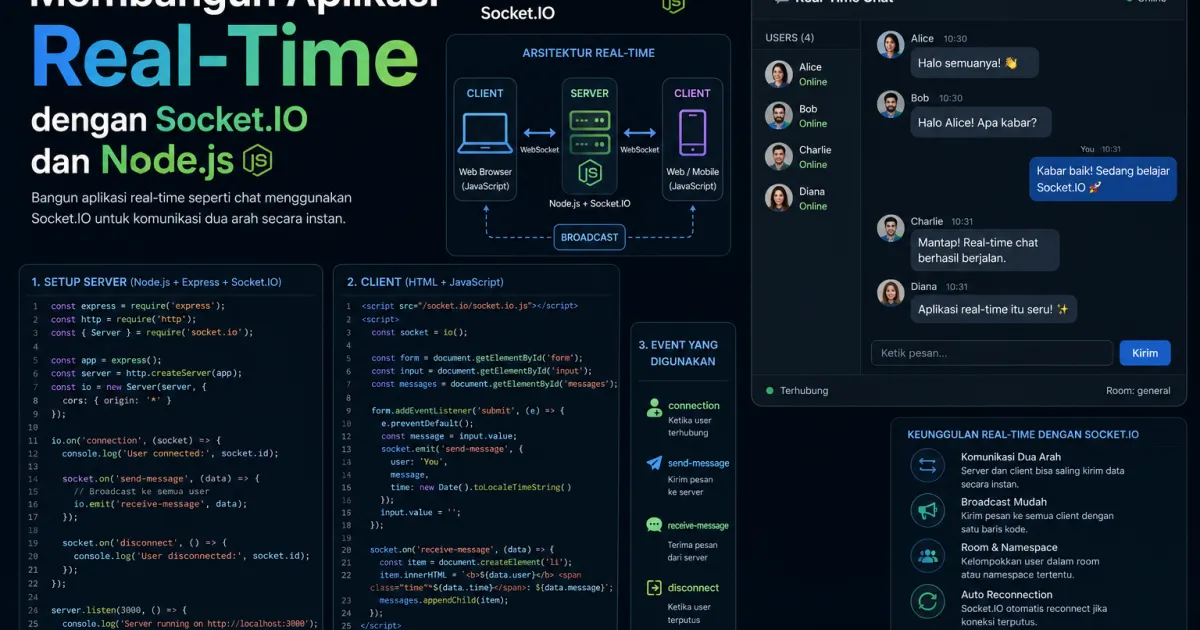Select the Halo Alice! Apa kabar? message bubble
This screenshot has height=630, width=1200.
[x=980, y=122]
